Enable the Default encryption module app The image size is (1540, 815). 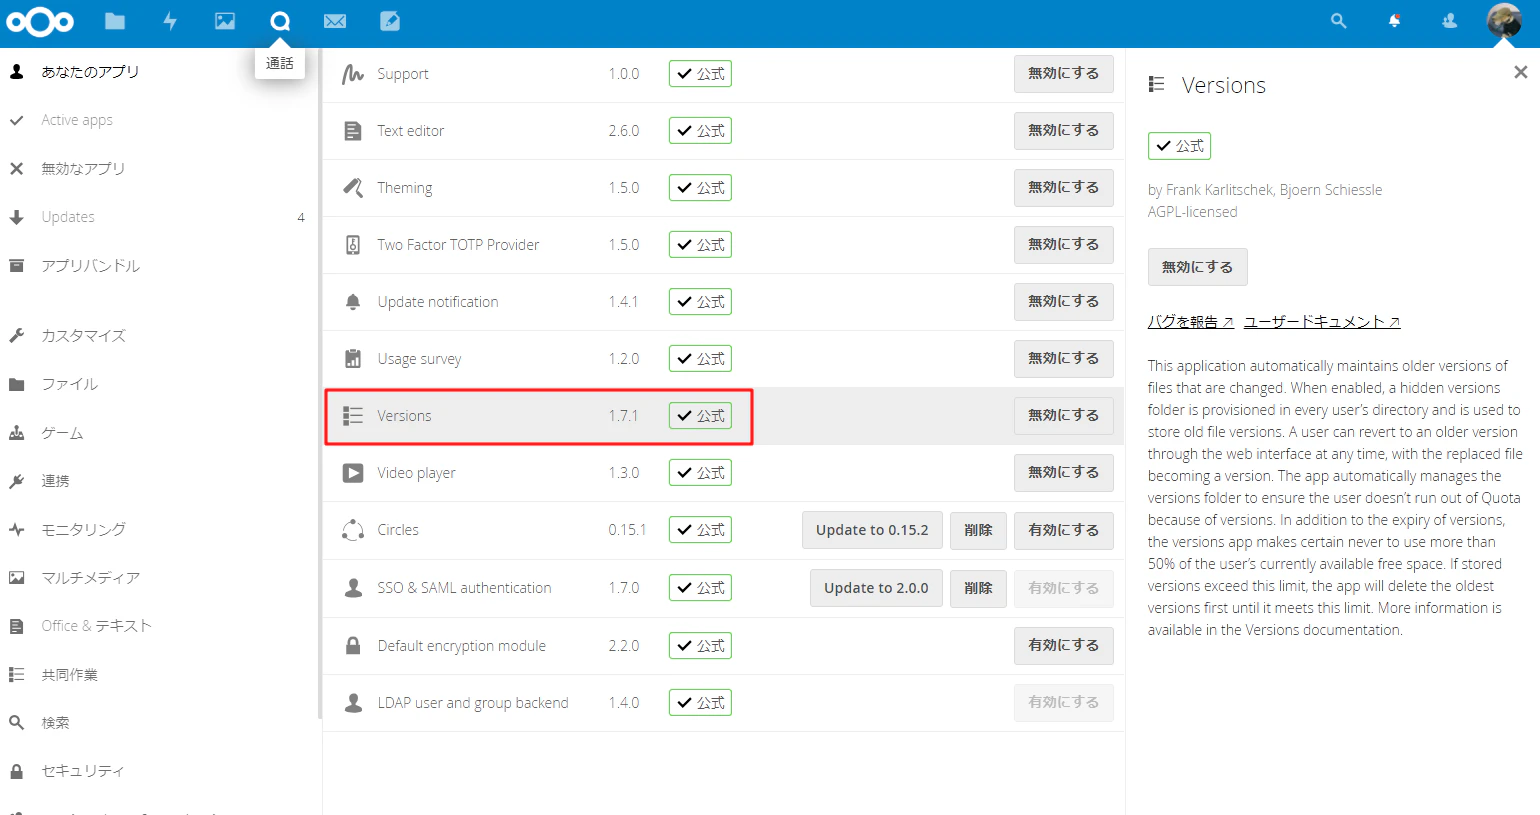click(x=1063, y=645)
